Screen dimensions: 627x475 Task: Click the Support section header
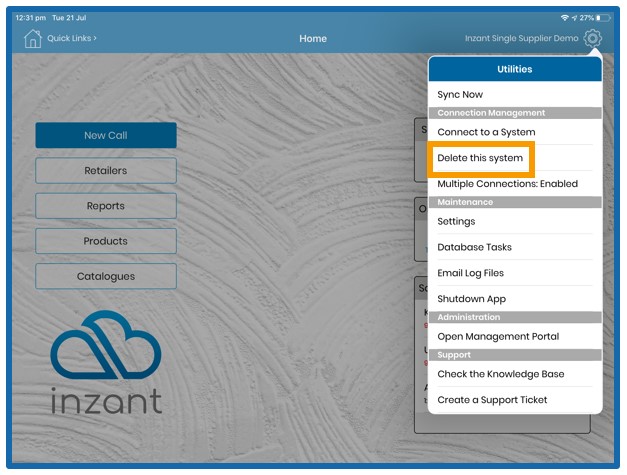pos(515,355)
